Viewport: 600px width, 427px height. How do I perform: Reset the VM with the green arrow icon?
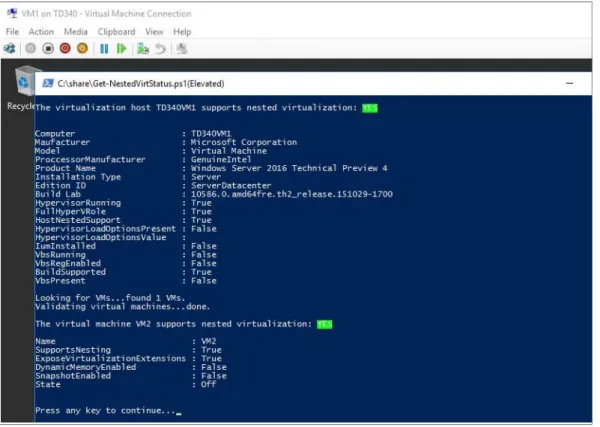[121, 49]
